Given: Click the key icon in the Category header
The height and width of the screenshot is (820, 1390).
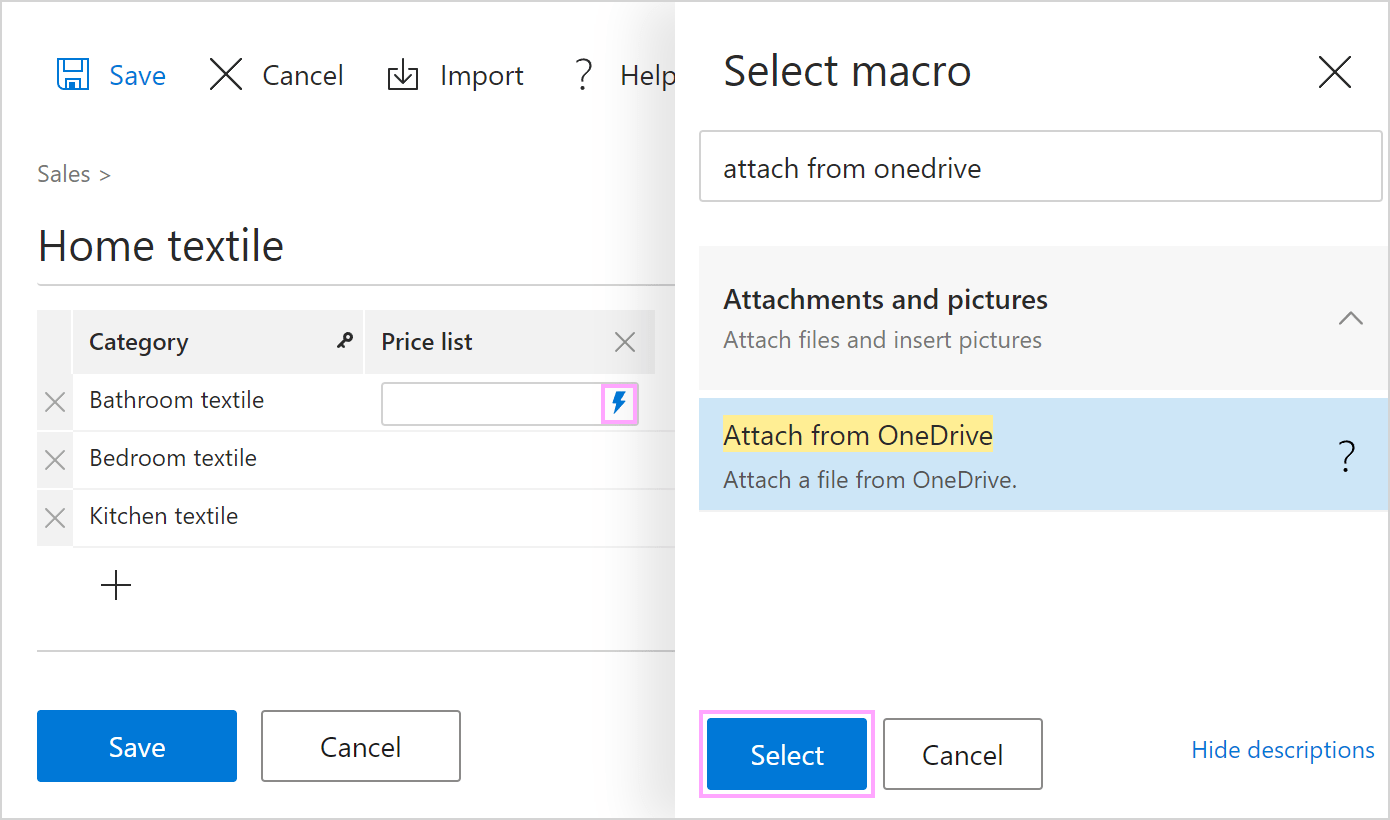Looking at the screenshot, I should [345, 341].
